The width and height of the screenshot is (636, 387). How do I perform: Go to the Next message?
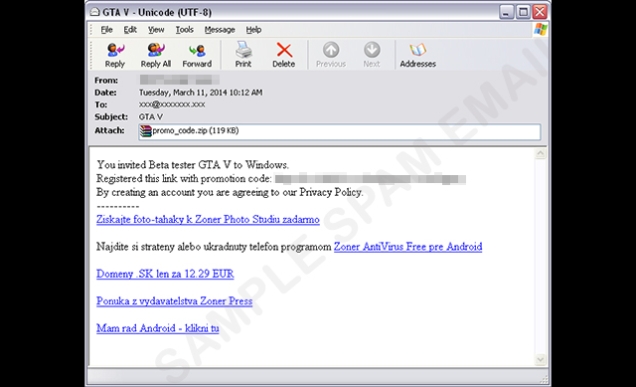[372, 56]
